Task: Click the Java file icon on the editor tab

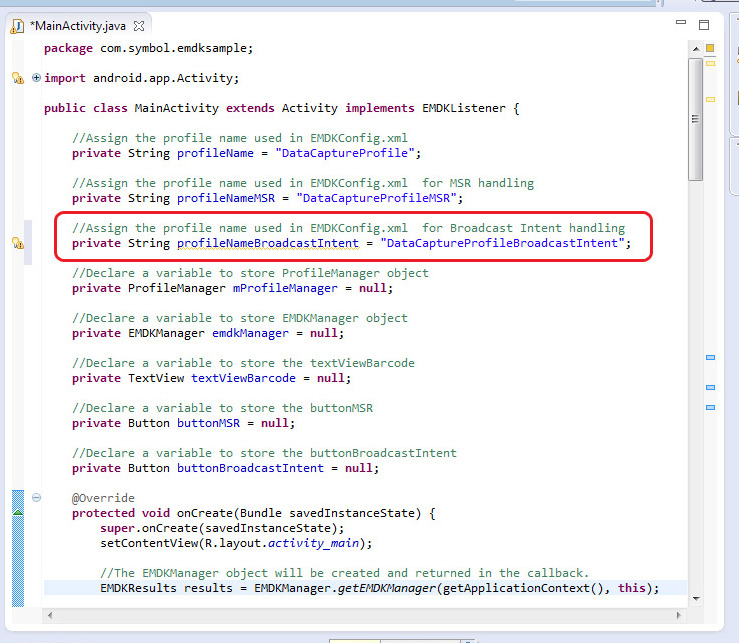Action: point(18,25)
